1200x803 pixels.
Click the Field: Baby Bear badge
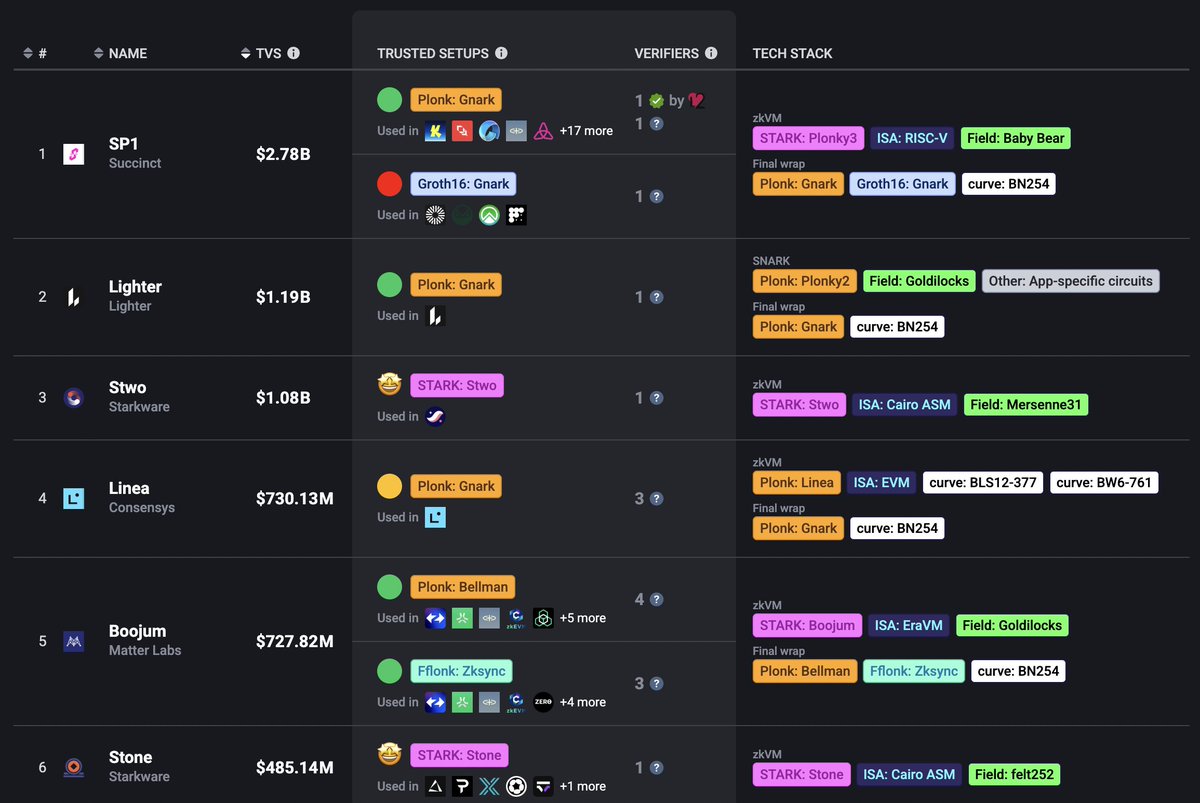point(1016,138)
